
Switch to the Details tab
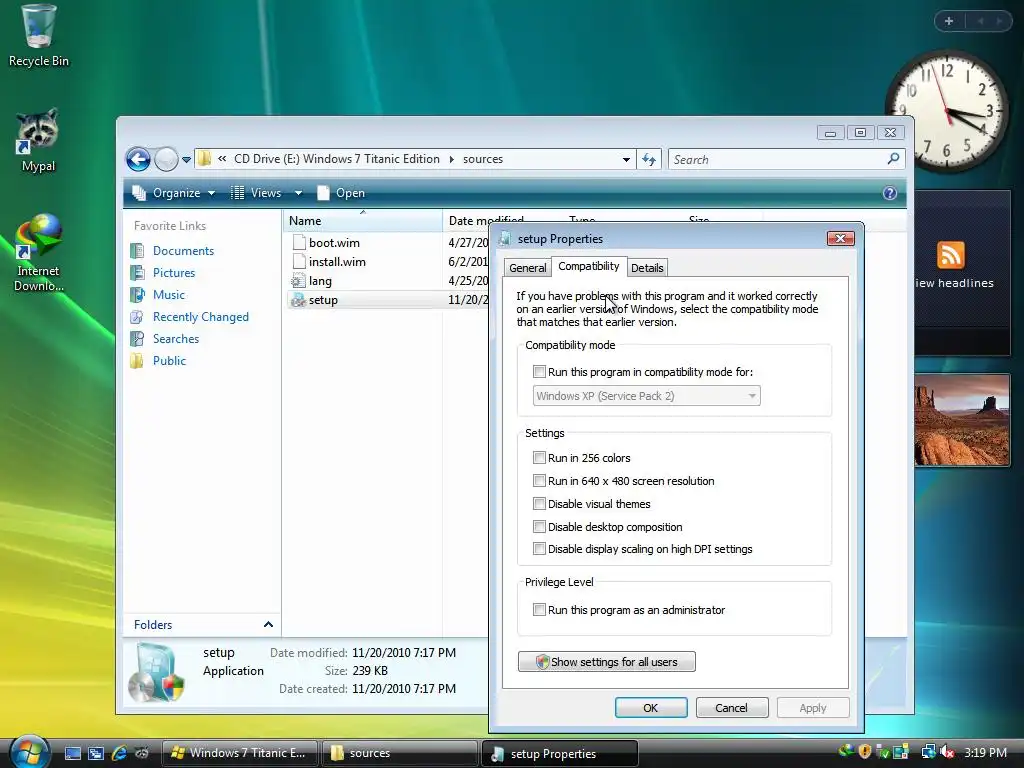pyautogui.click(x=647, y=268)
